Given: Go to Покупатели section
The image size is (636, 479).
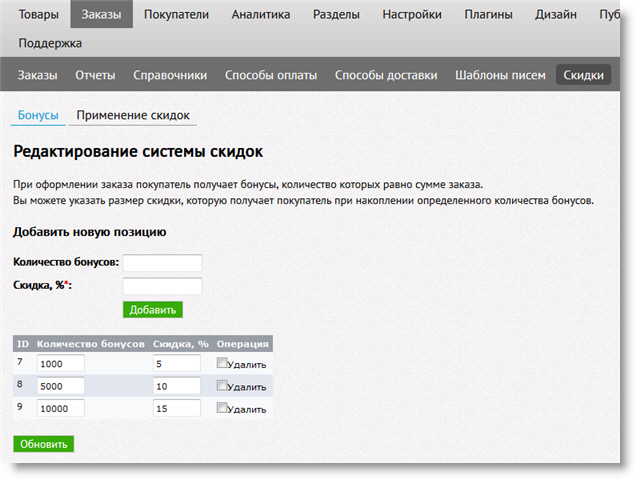Looking at the screenshot, I should (x=176, y=15).
